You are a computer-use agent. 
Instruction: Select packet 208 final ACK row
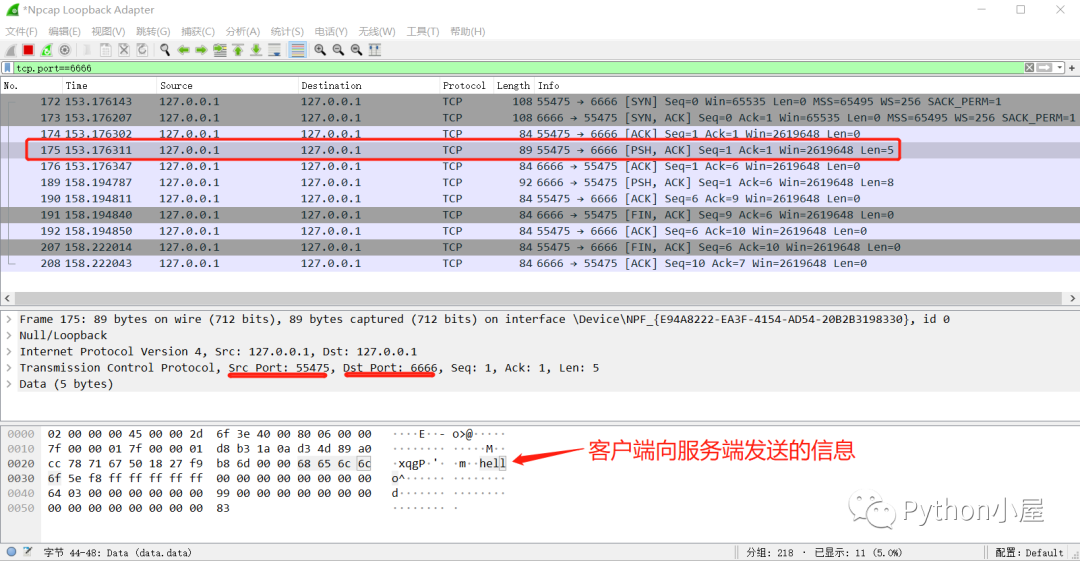tap(540, 263)
